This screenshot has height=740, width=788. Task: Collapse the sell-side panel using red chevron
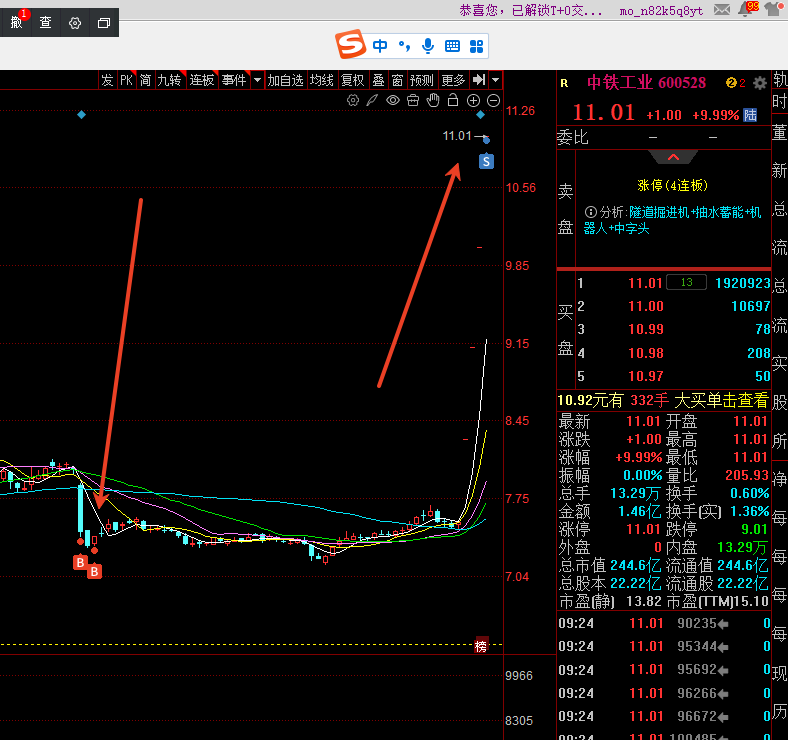(x=673, y=157)
